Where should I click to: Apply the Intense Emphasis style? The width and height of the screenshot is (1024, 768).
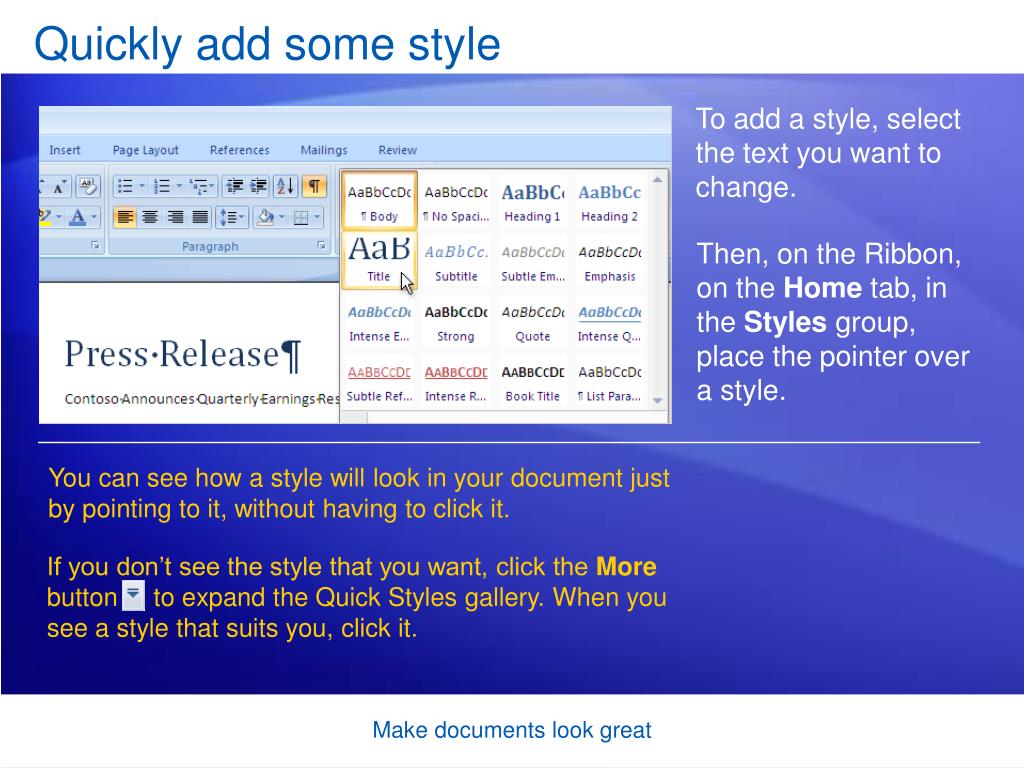click(x=379, y=323)
